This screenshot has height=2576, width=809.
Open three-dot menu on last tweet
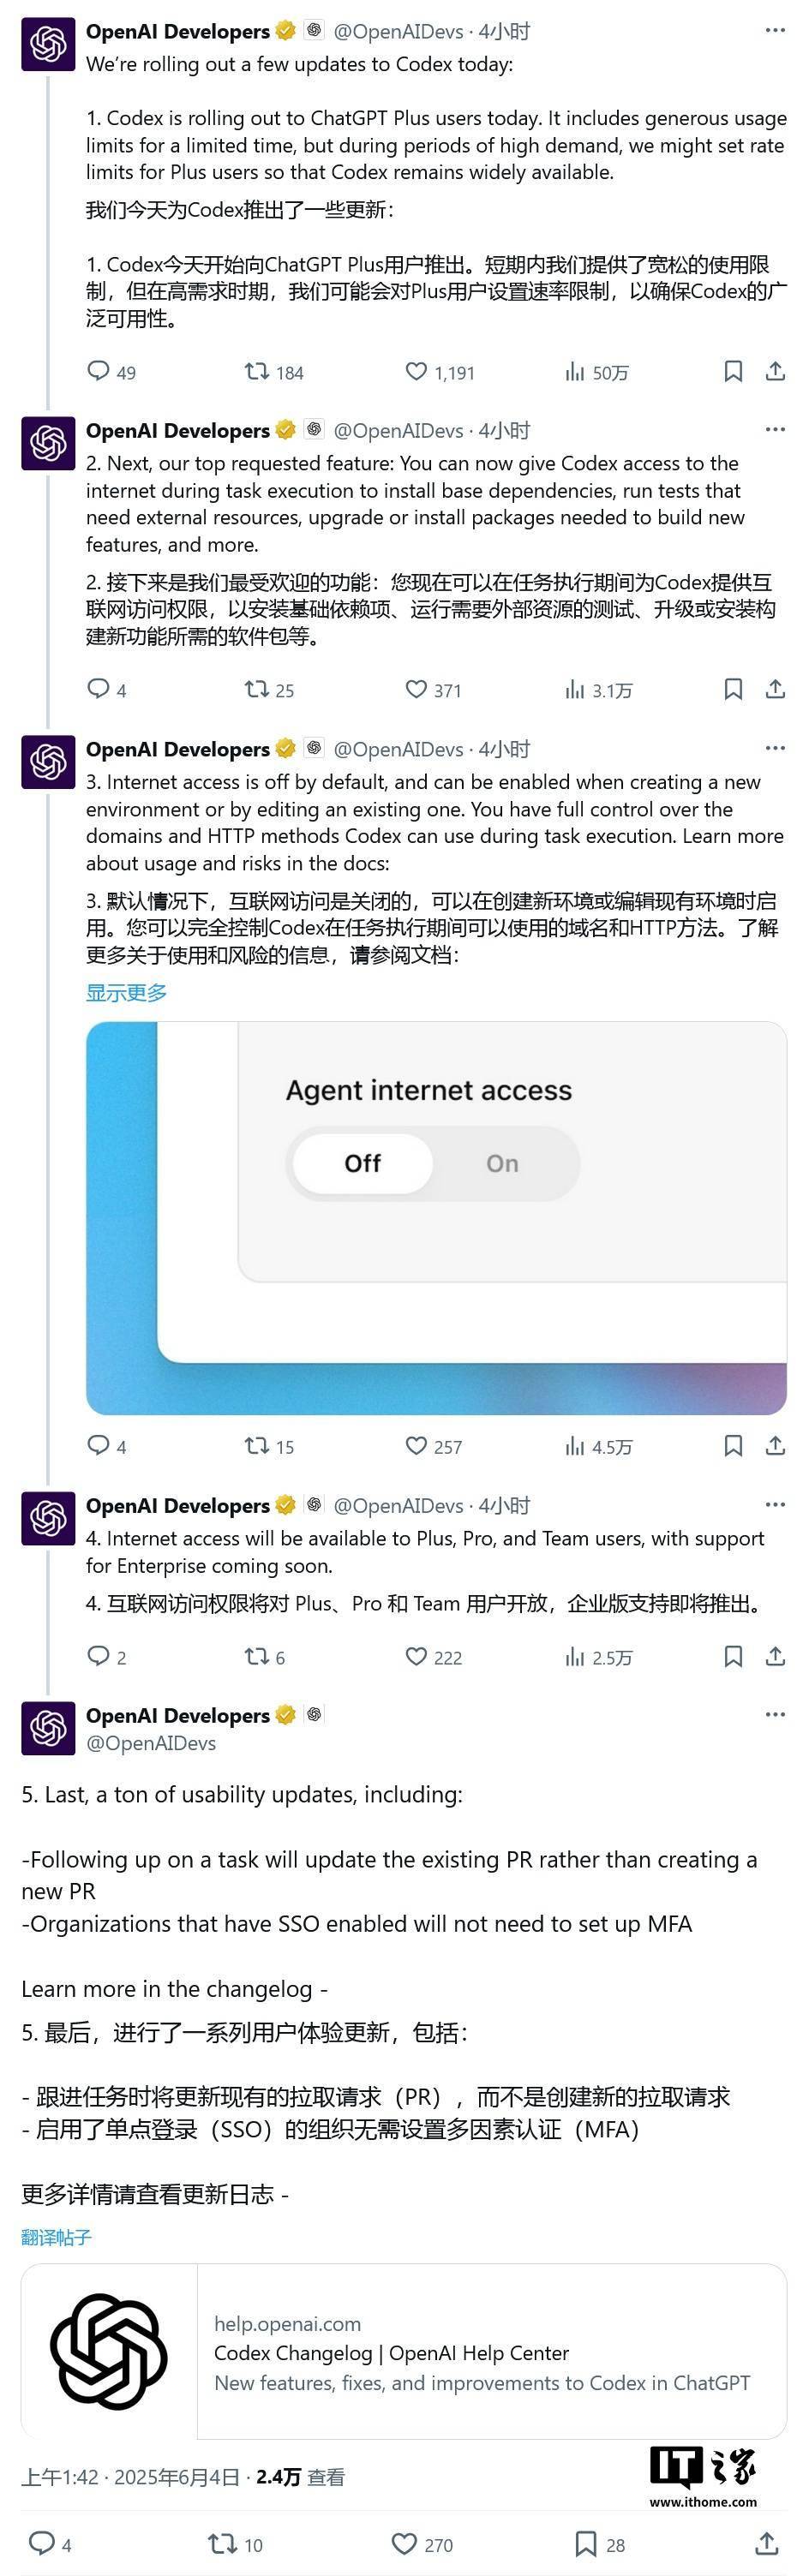[x=775, y=1714]
